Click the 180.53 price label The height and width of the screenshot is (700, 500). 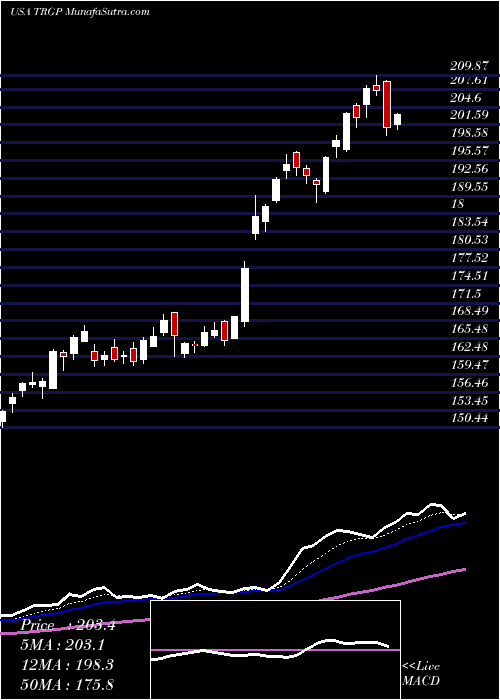click(470, 240)
